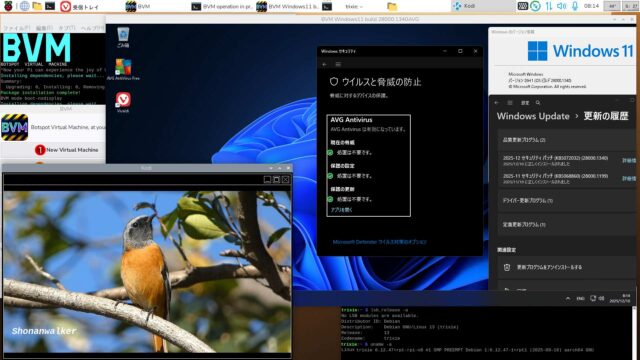Viewport: 640px width, 360px height.
Task: Click the AVG Antivirus heading in Security panel
Action: (351, 120)
